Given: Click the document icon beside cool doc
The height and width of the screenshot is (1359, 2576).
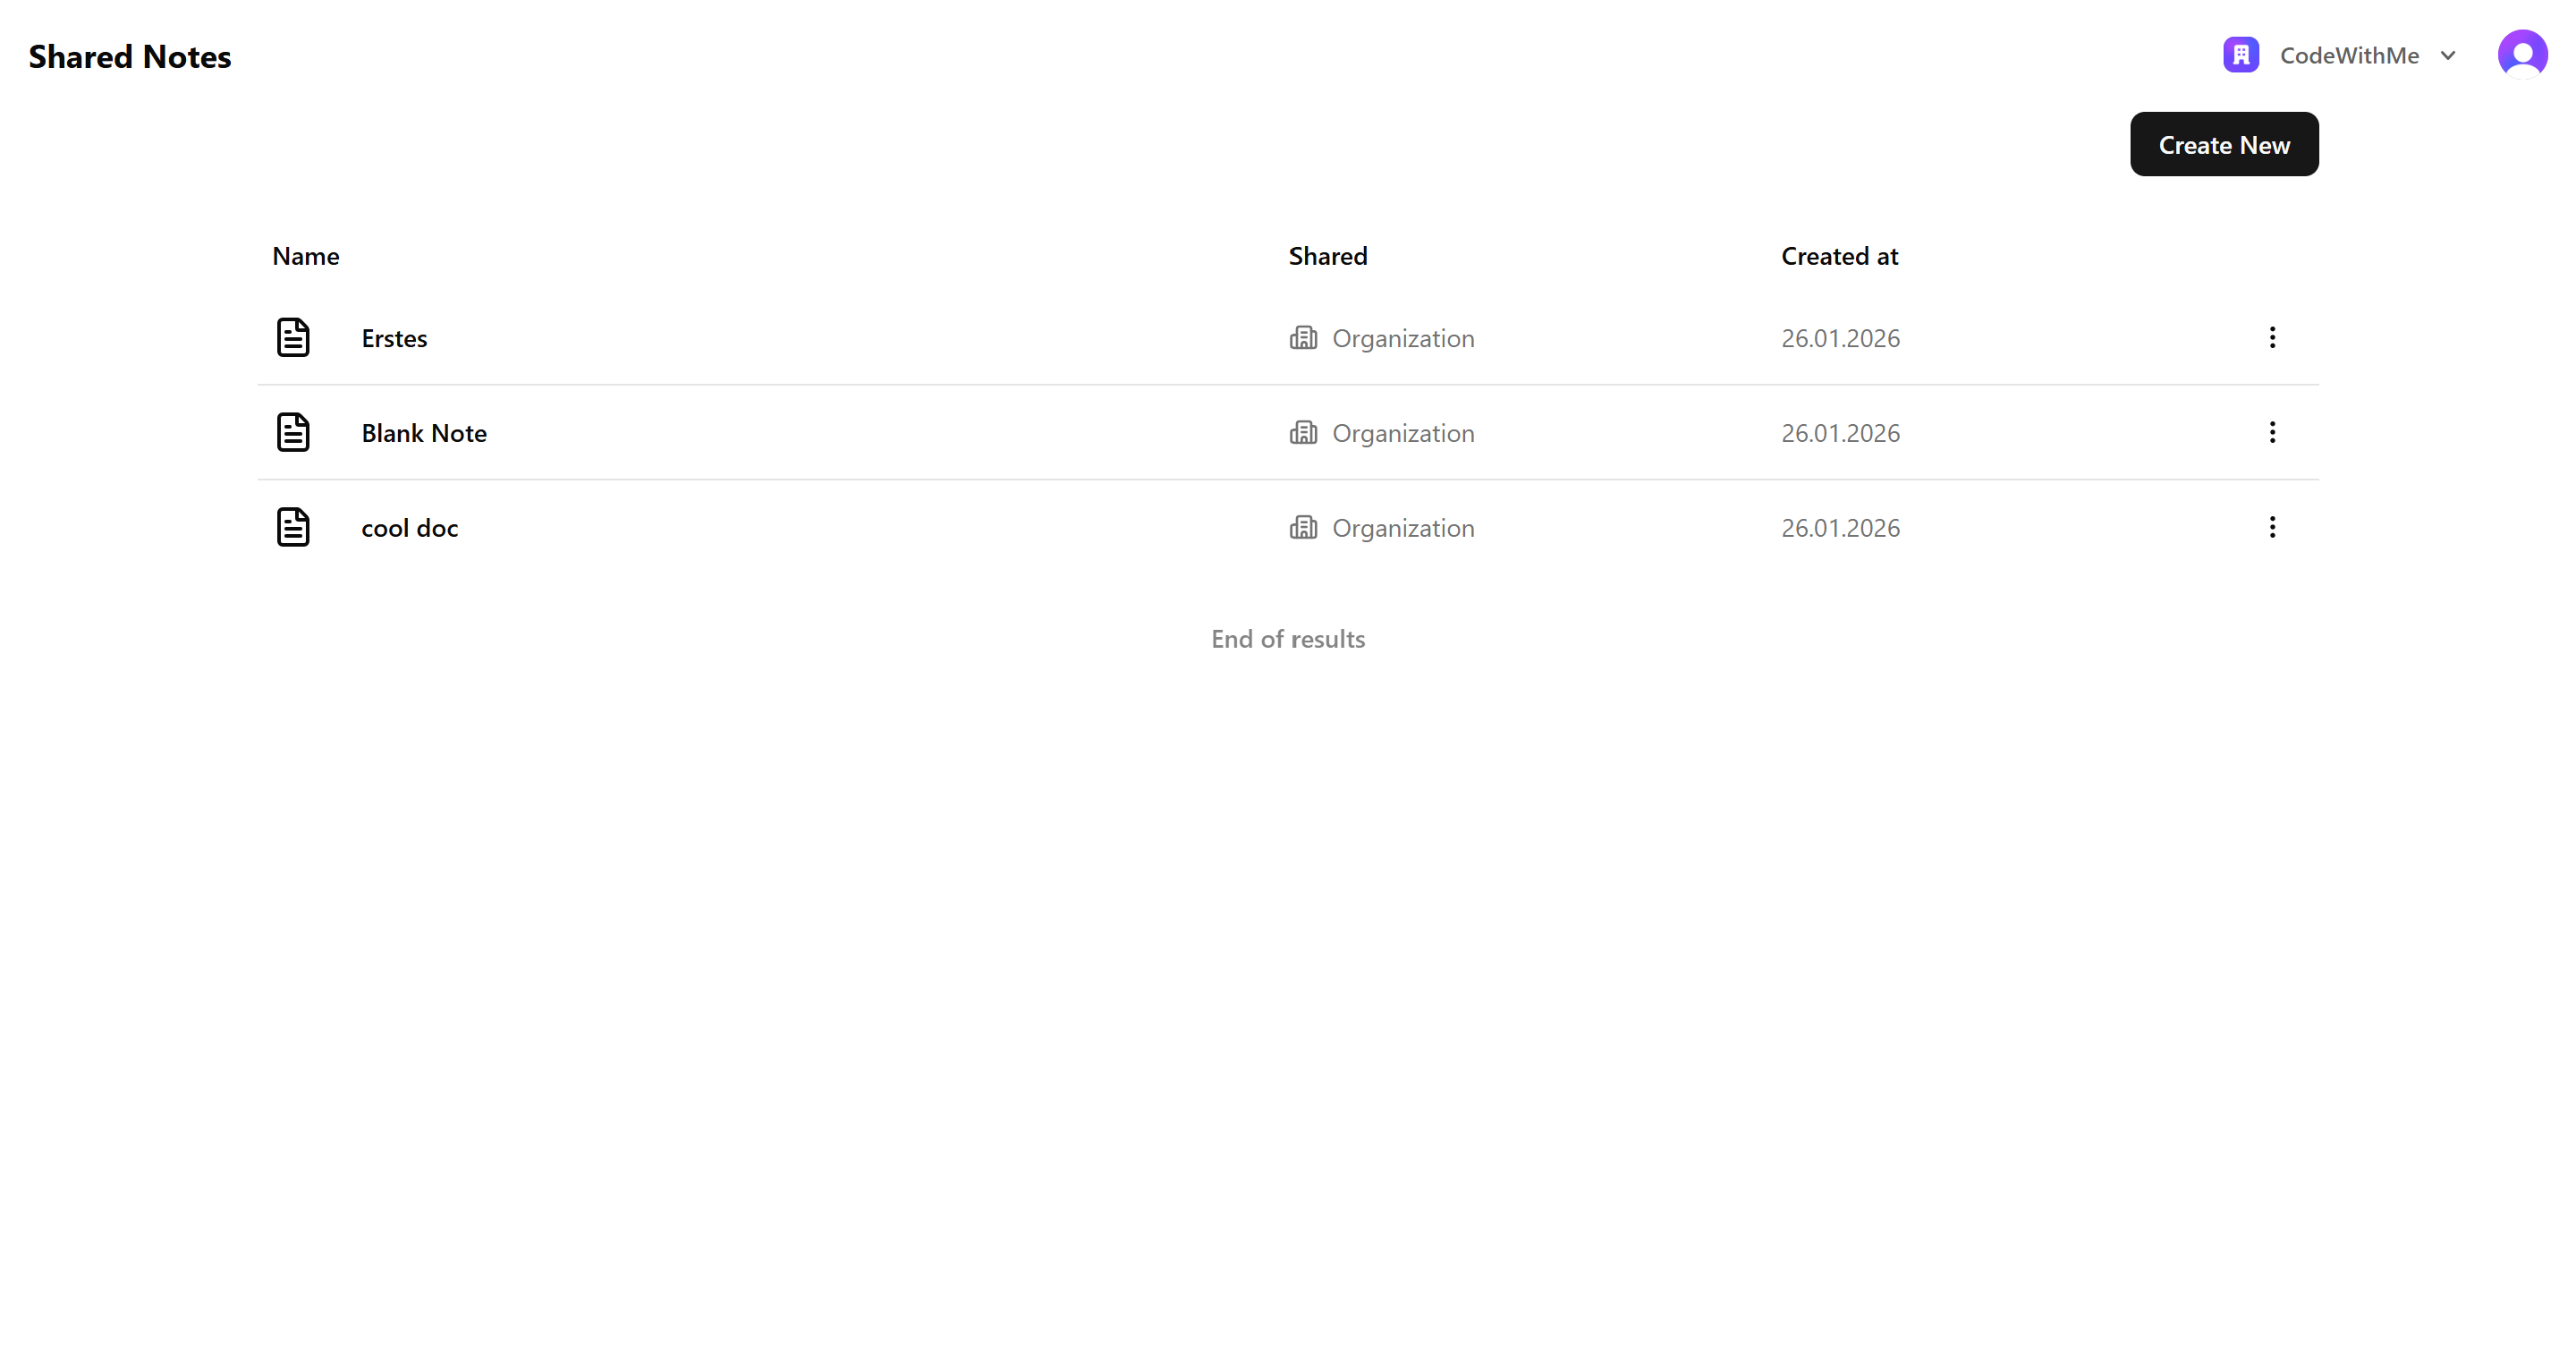Looking at the screenshot, I should (x=293, y=528).
